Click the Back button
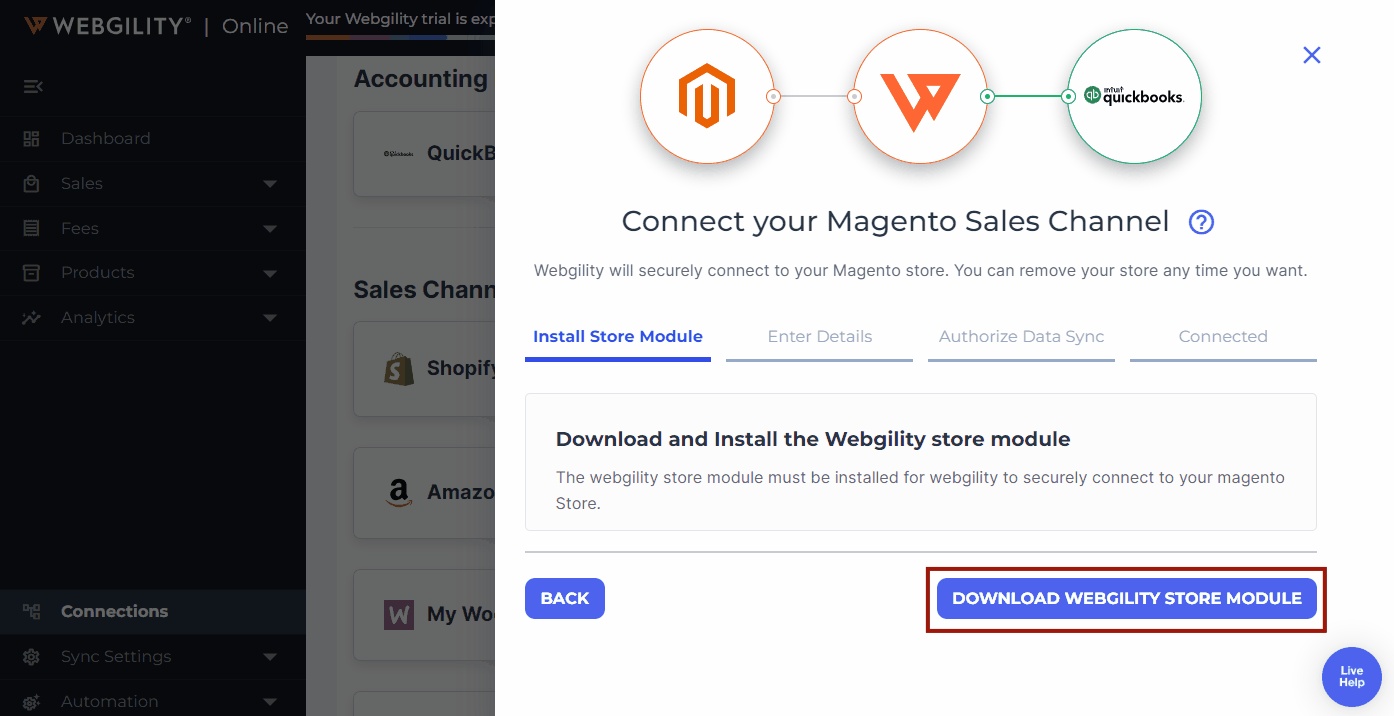1394x716 pixels. pyautogui.click(x=564, y=598)
